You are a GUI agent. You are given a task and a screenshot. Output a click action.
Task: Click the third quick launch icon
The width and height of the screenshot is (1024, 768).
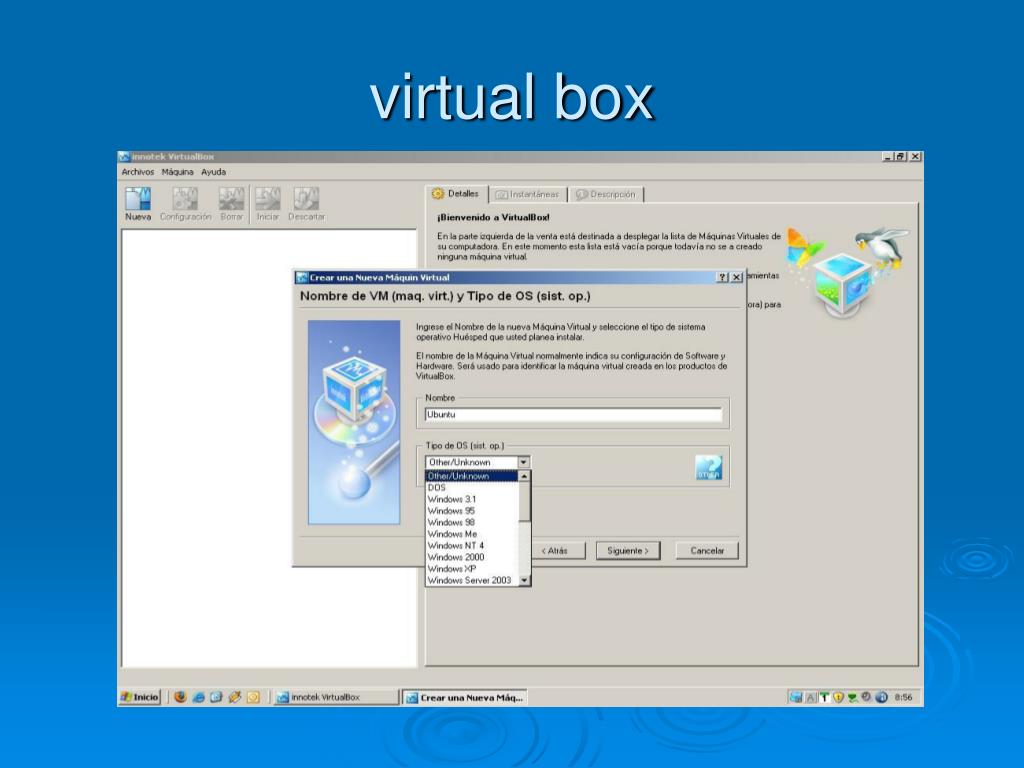coord(216,697)
